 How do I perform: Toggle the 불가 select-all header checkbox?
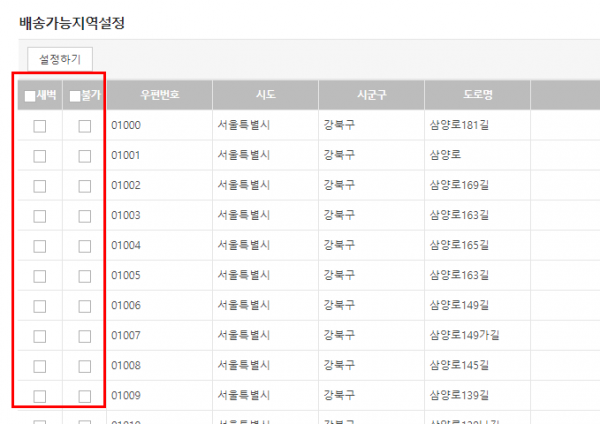point(75,97)
